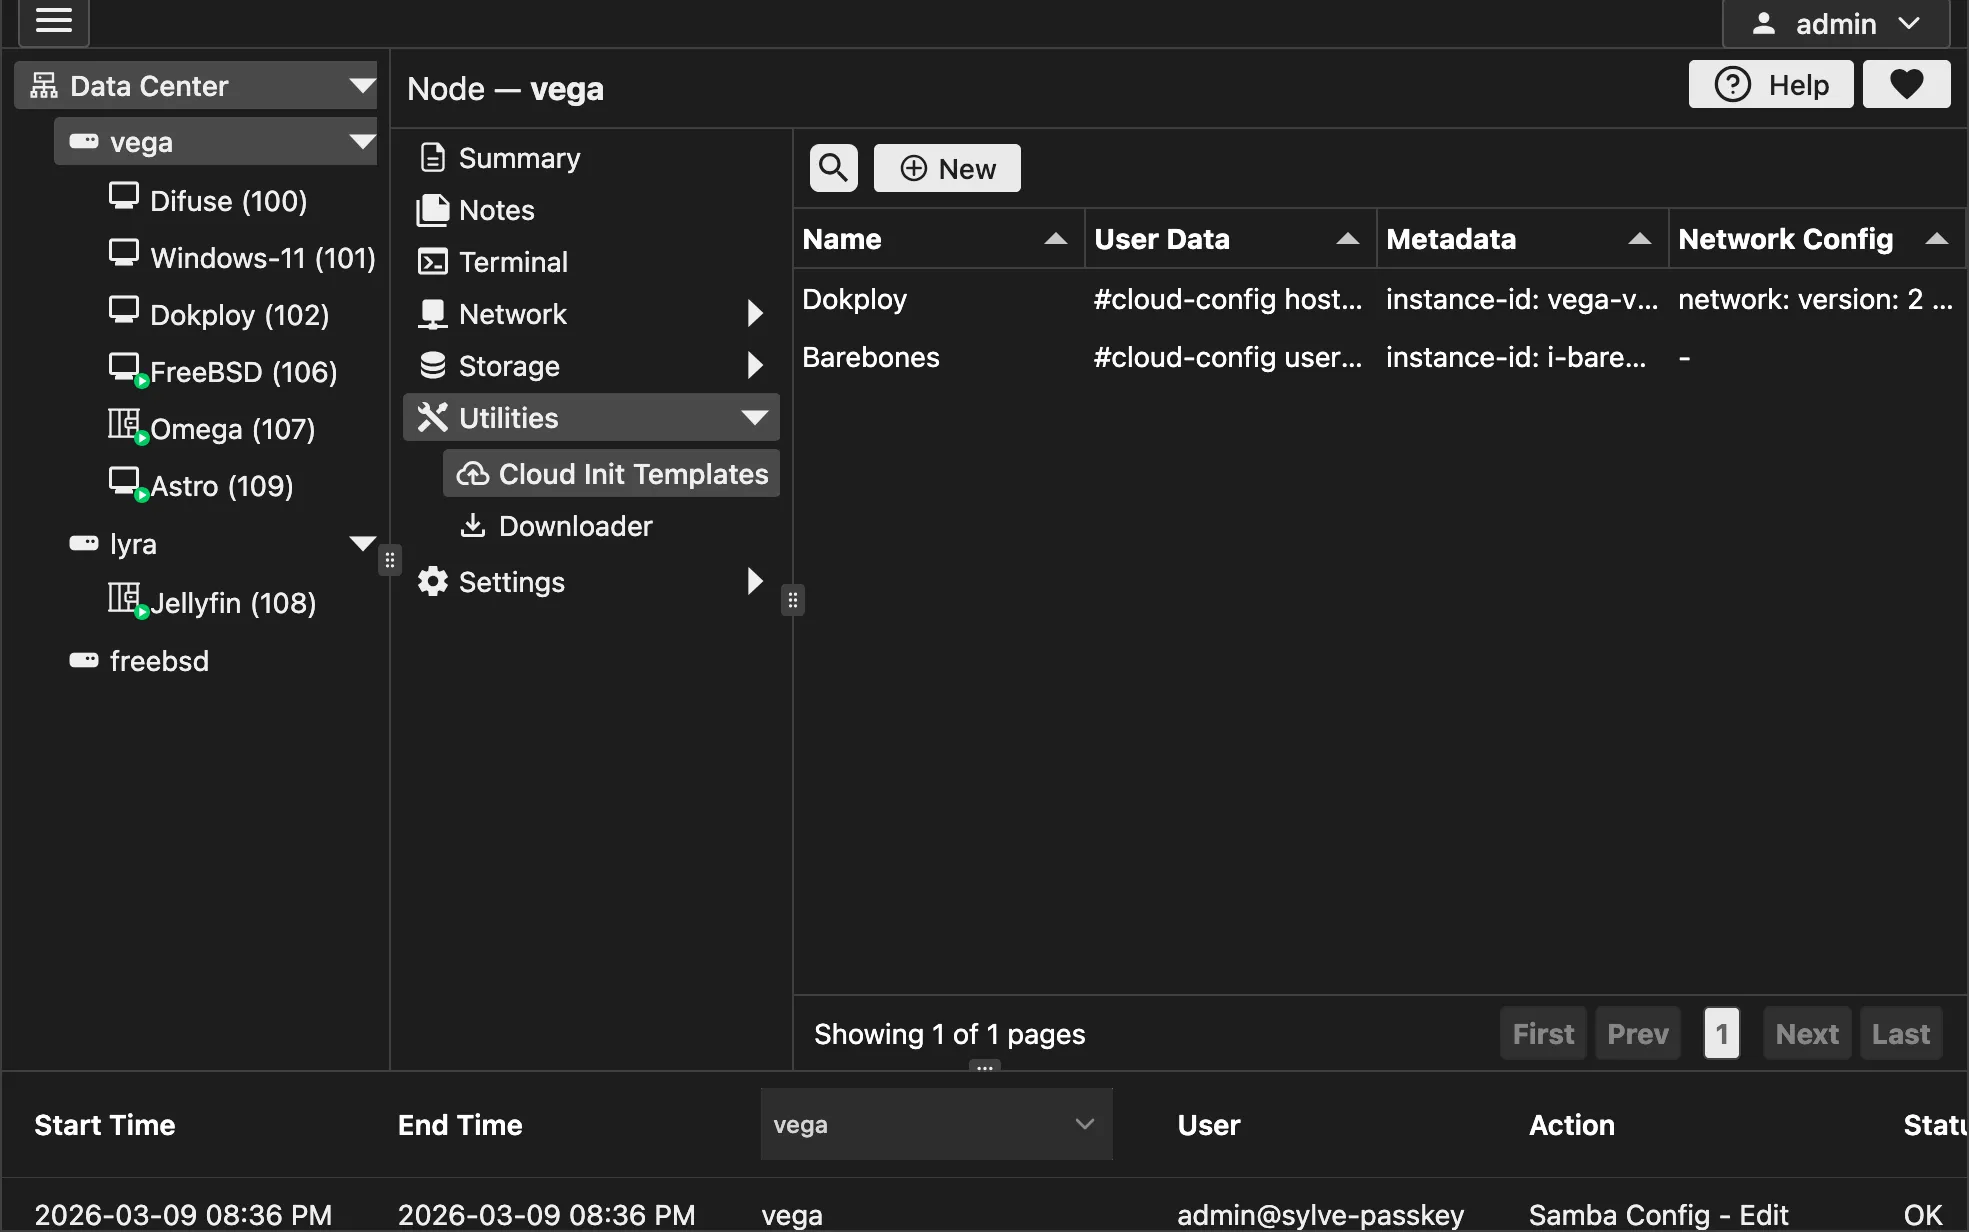Go to the Last page of results
The image size is (1970, 1232).
[x=1900, y=1033]
